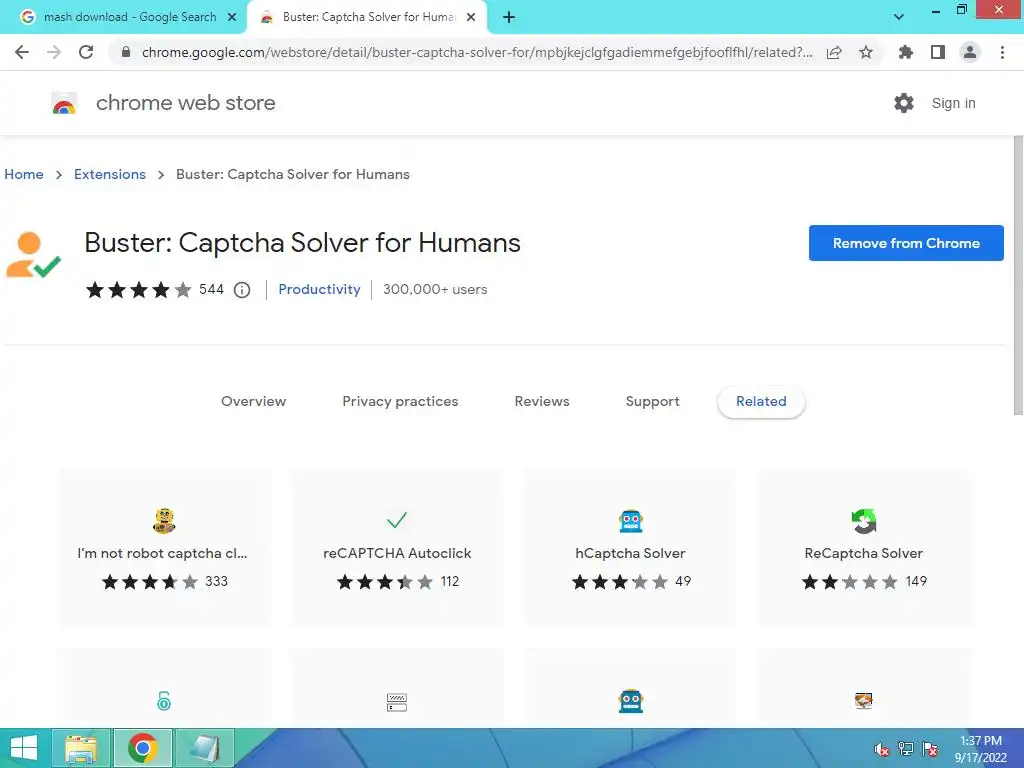Open the Extensions puzzle icon
Image resolution: width=1024 pixels, height=768 pixels.
pyautogui.click(x=905, y=52)
